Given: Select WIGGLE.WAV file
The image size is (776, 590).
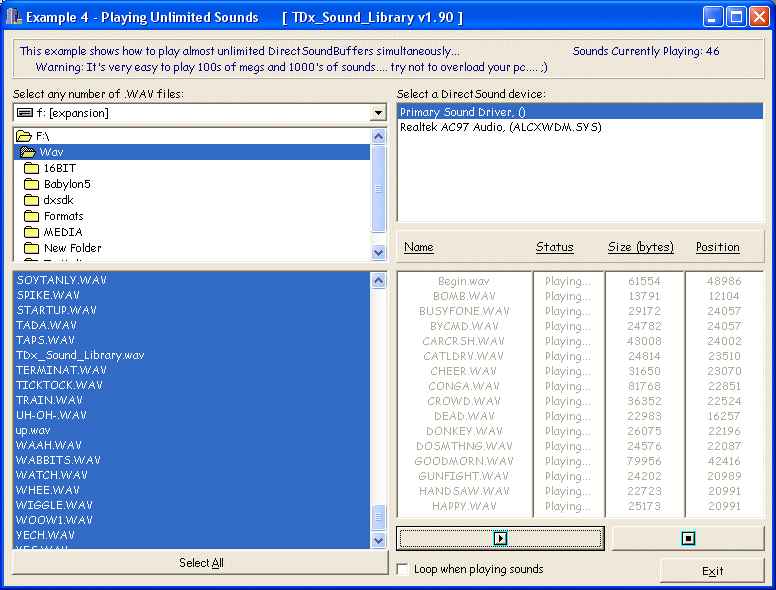Looking at the screenshot, I should pyautogui.click(x=192, y=505).
